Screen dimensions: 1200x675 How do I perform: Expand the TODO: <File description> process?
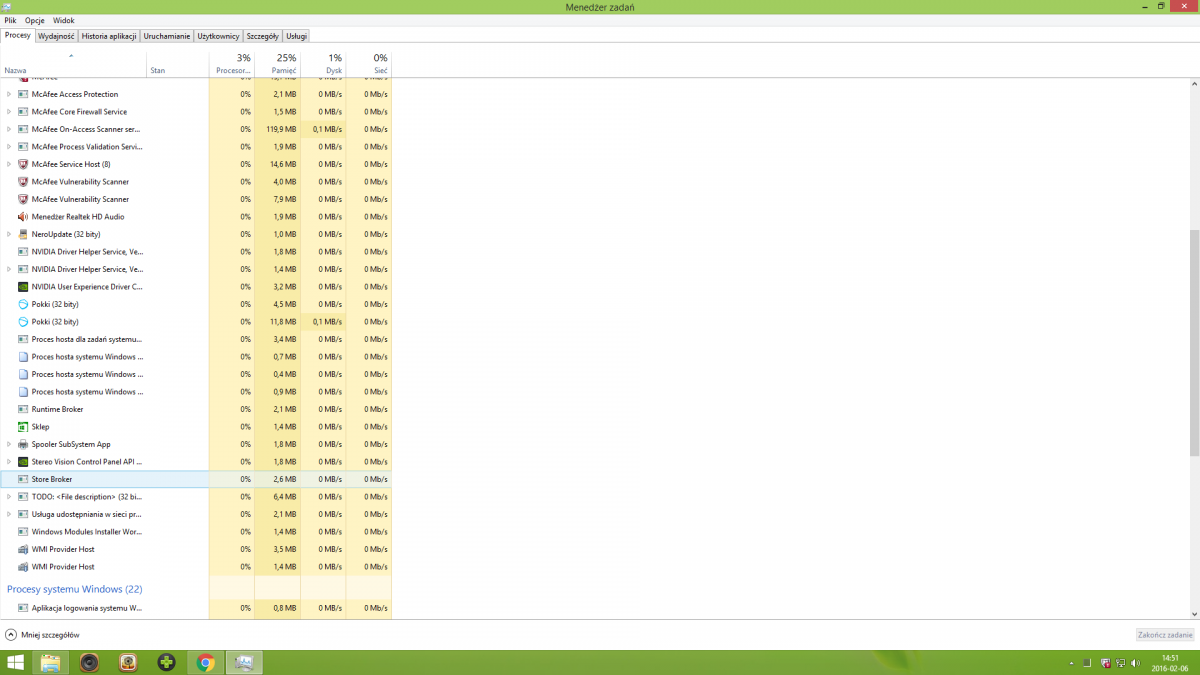click(x=9, y=497)
